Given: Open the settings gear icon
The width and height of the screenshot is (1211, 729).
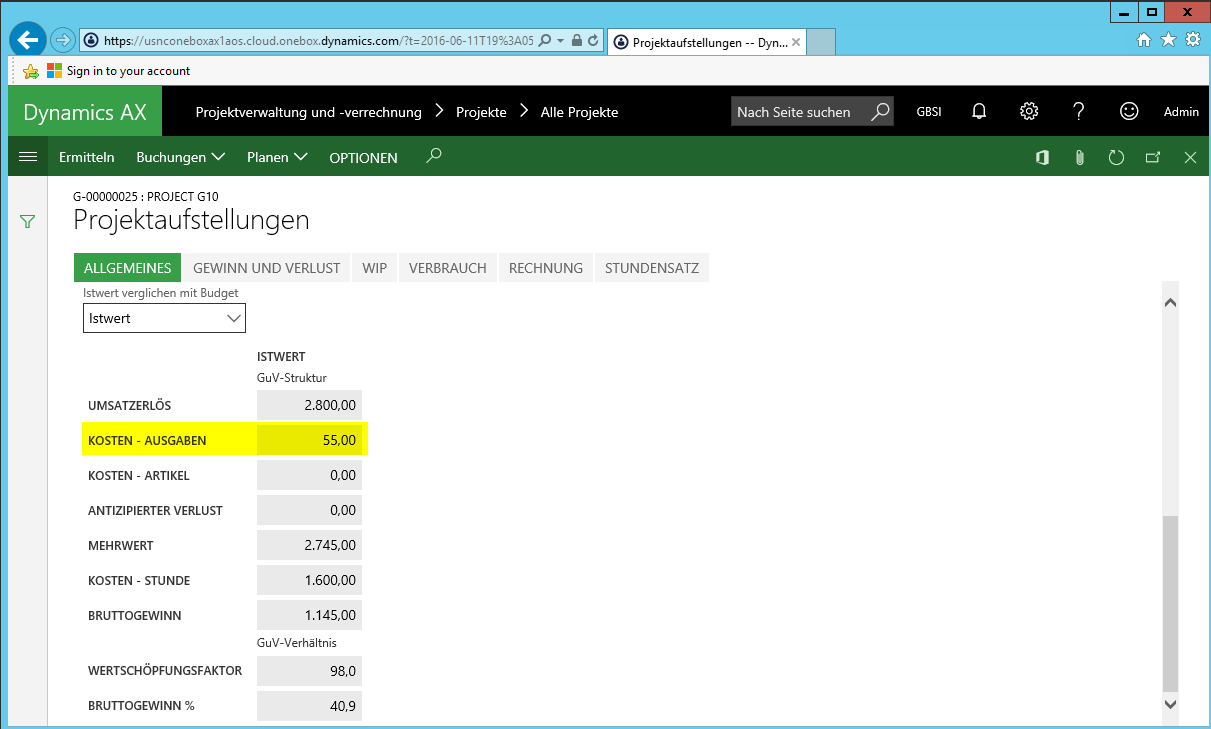Looking at the screenshot, I should 1029,112.
